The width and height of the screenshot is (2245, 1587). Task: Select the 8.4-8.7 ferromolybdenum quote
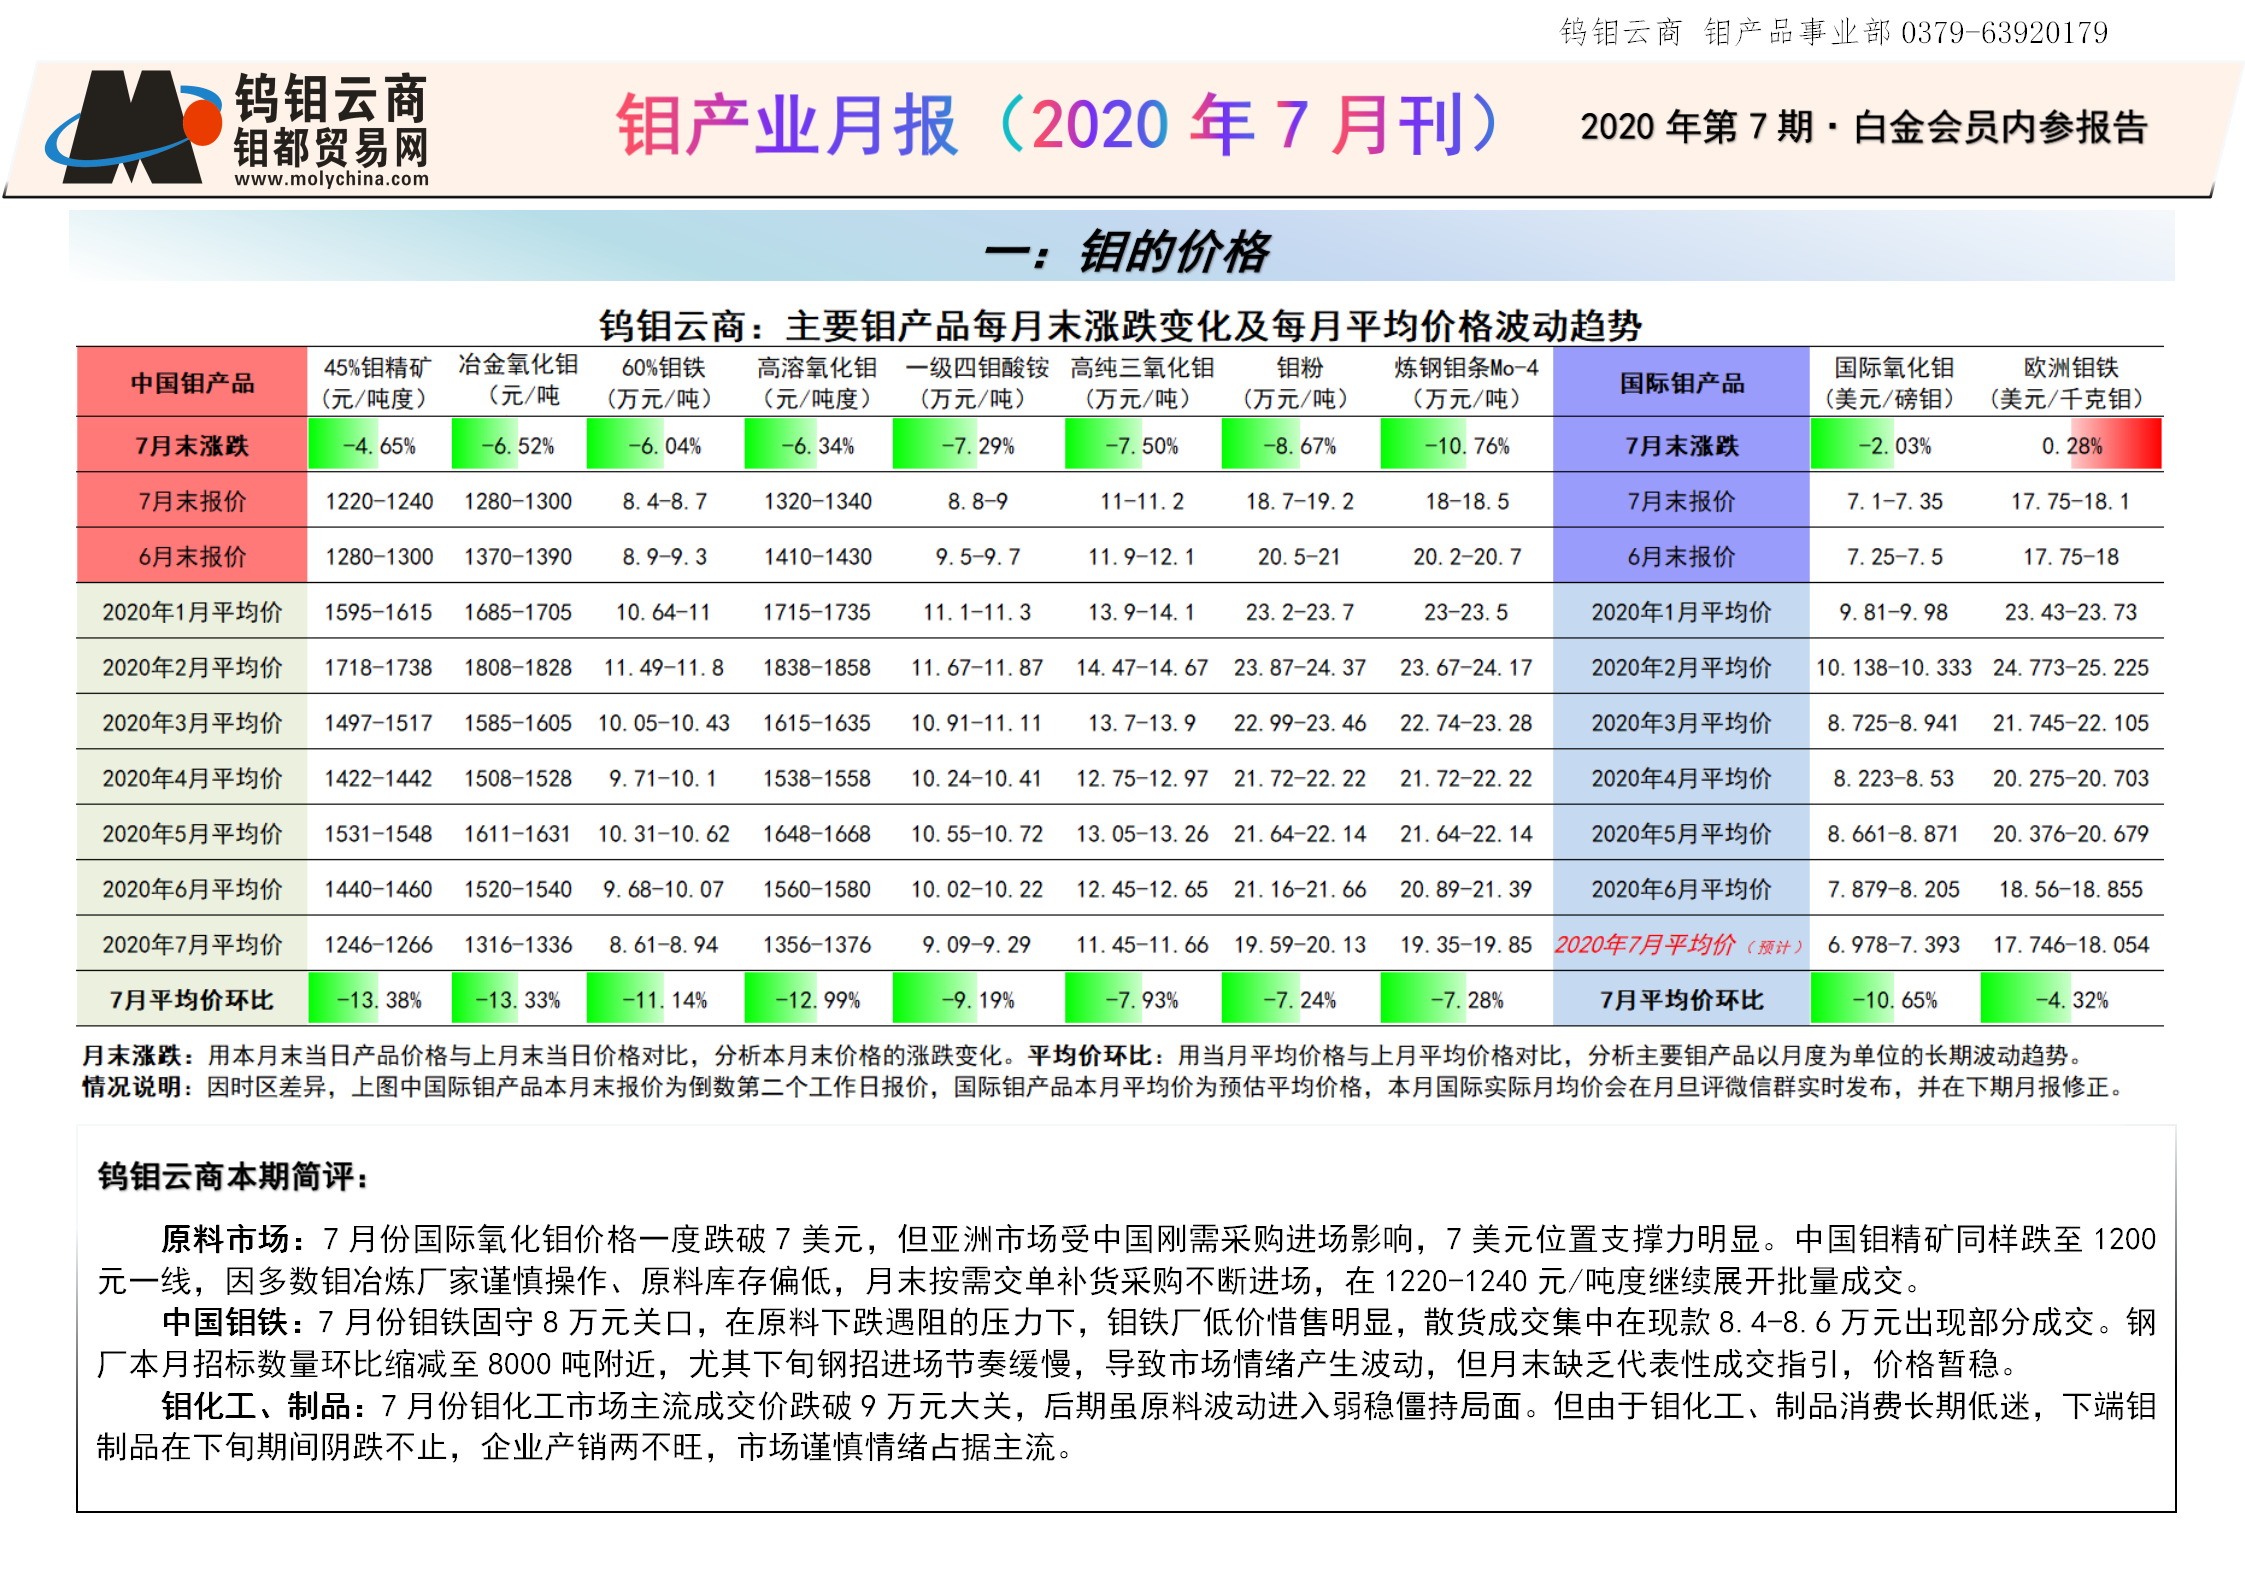[664, 501]
